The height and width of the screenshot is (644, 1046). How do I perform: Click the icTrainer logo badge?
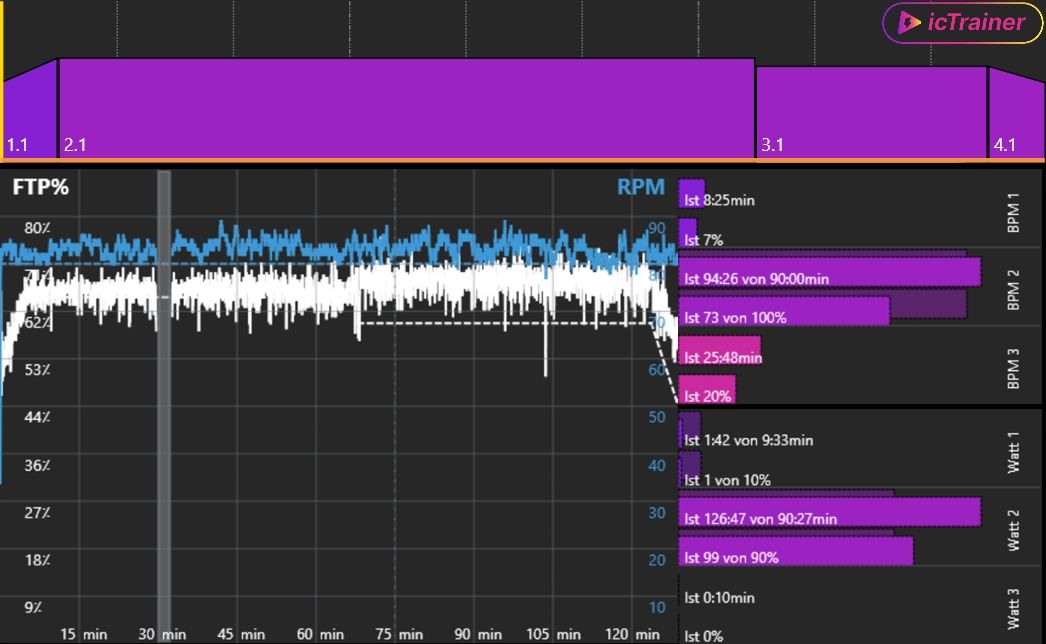[x=961, y=23]
